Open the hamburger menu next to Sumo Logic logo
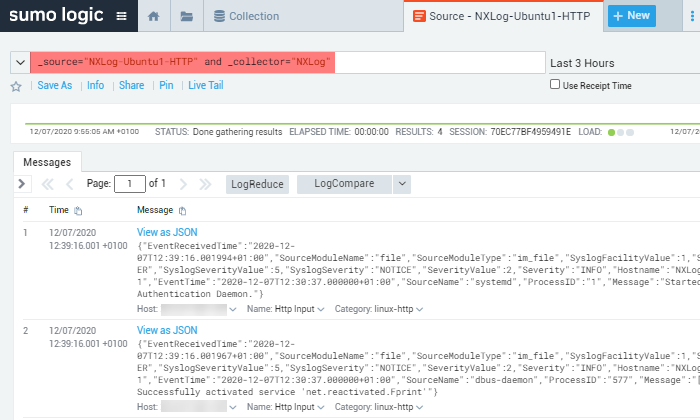The height and width of the screenshot is (420, 700). (121, 16)
